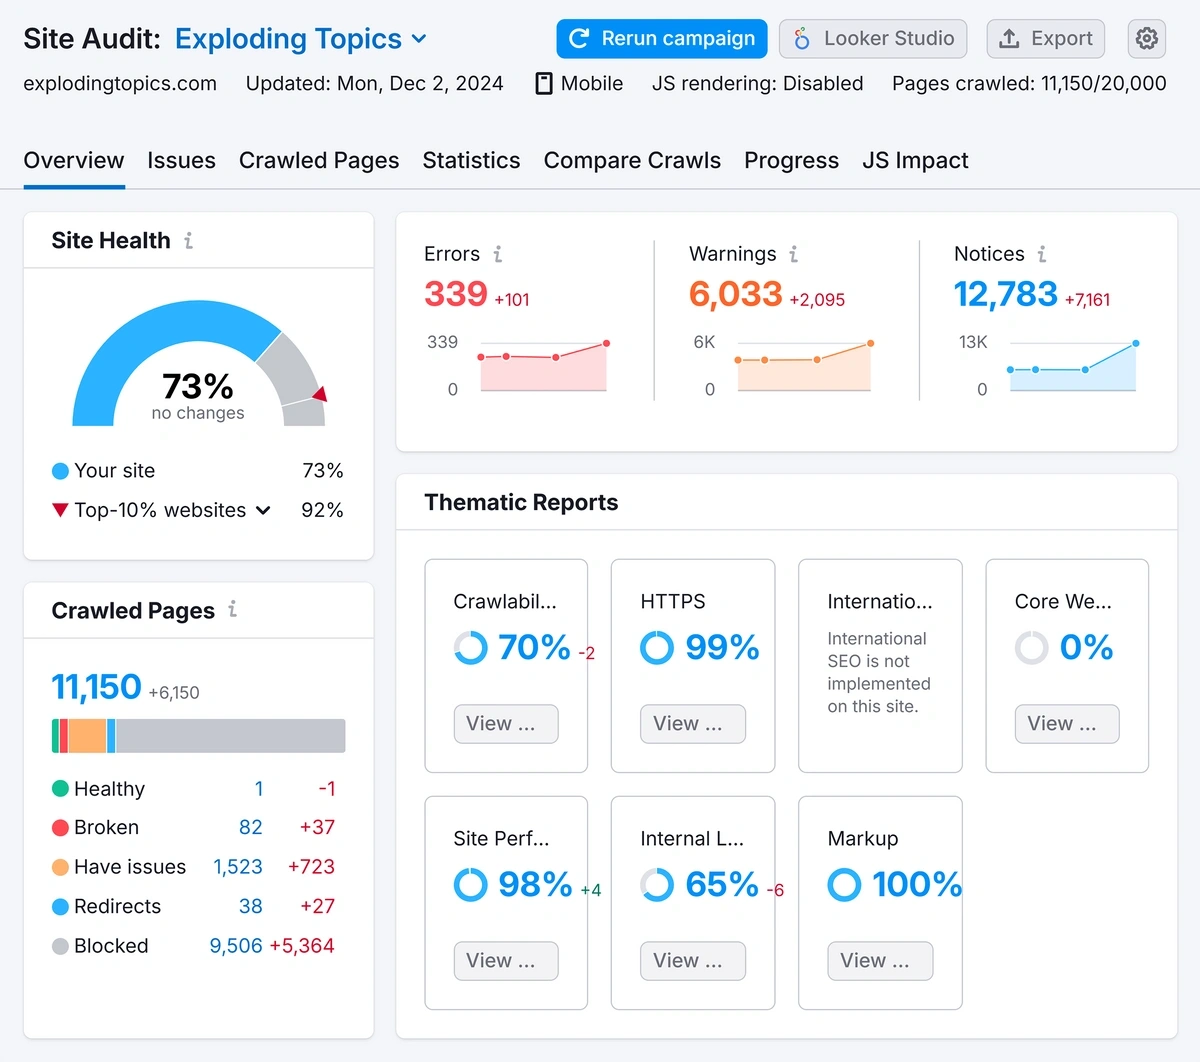The image size is (1200, 1062).
Task: Click the JS rendering: Disabled text
Action: (758, 84)
